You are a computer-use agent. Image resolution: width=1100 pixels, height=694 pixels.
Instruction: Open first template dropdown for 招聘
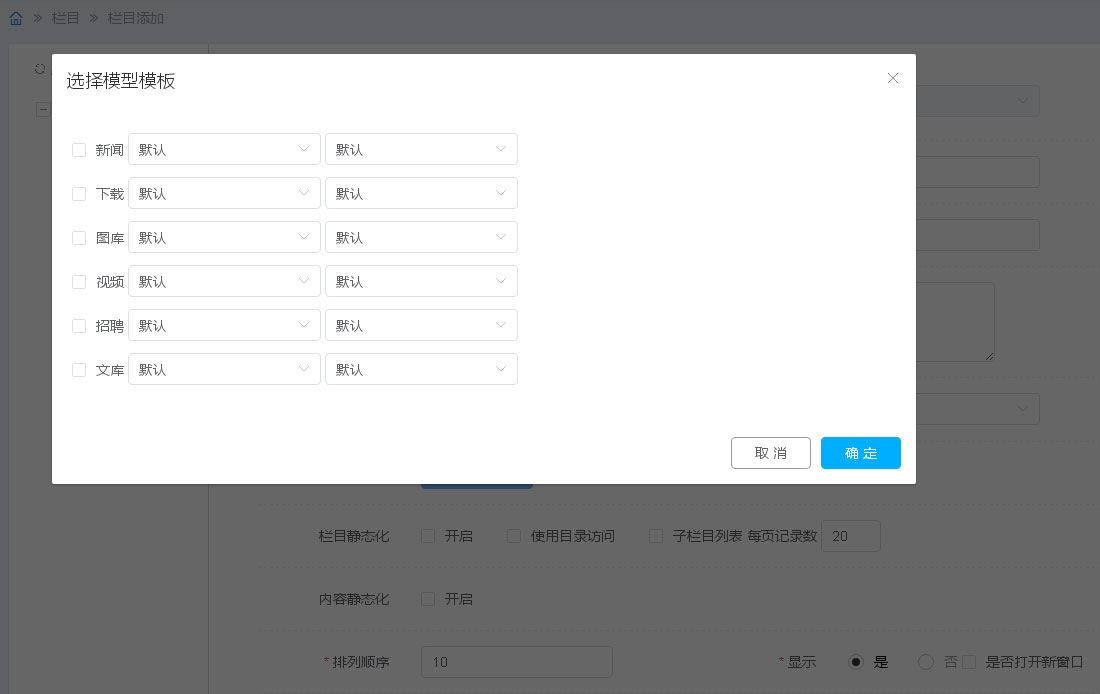point(224,325)
